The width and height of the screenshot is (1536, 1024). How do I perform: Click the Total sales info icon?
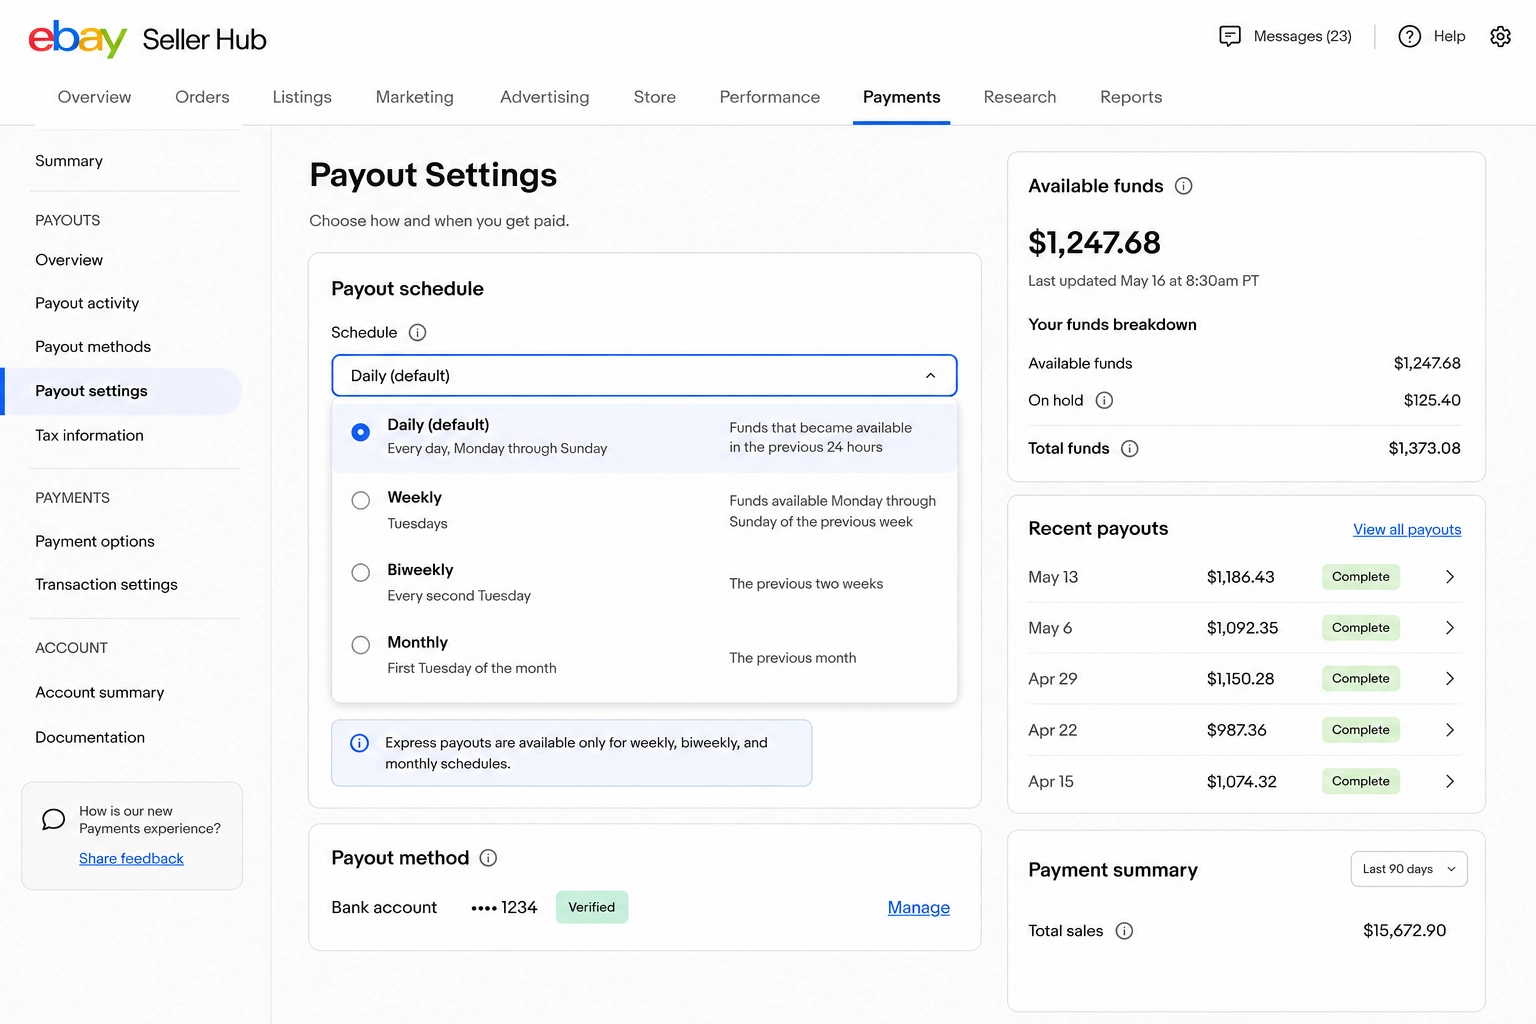[x=1124, y=931]
